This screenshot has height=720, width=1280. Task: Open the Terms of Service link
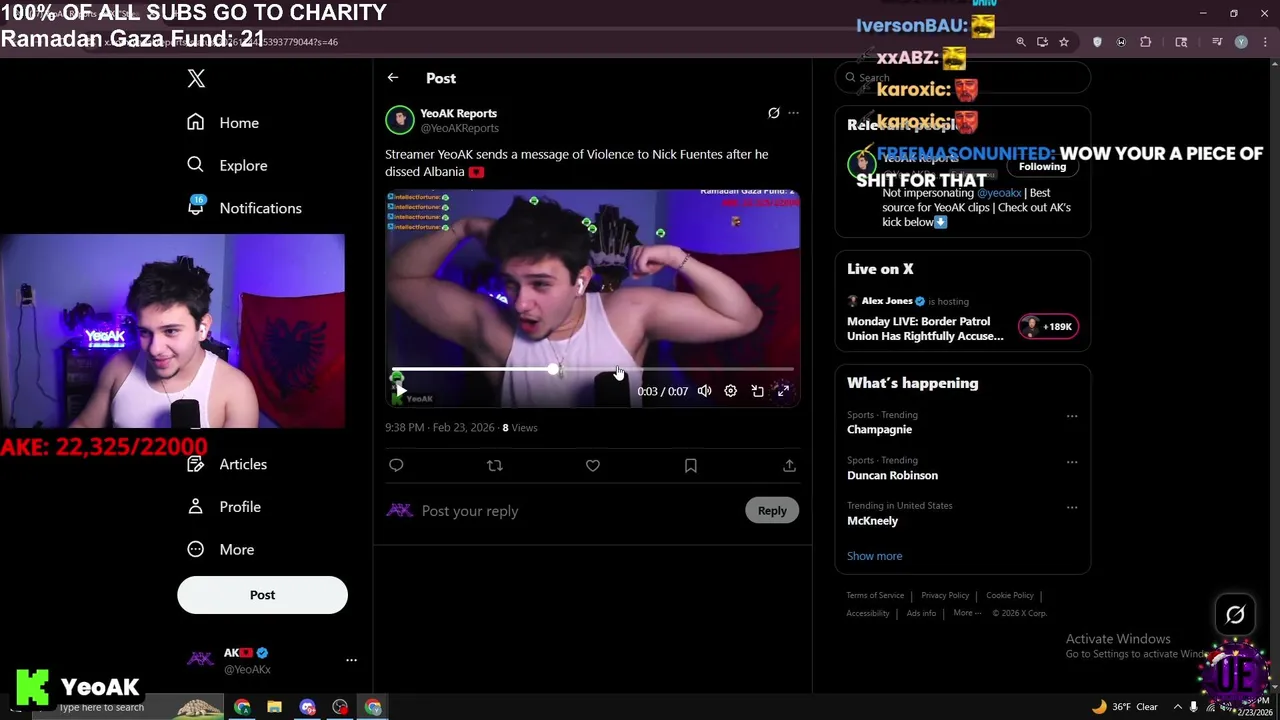point(875,595)
